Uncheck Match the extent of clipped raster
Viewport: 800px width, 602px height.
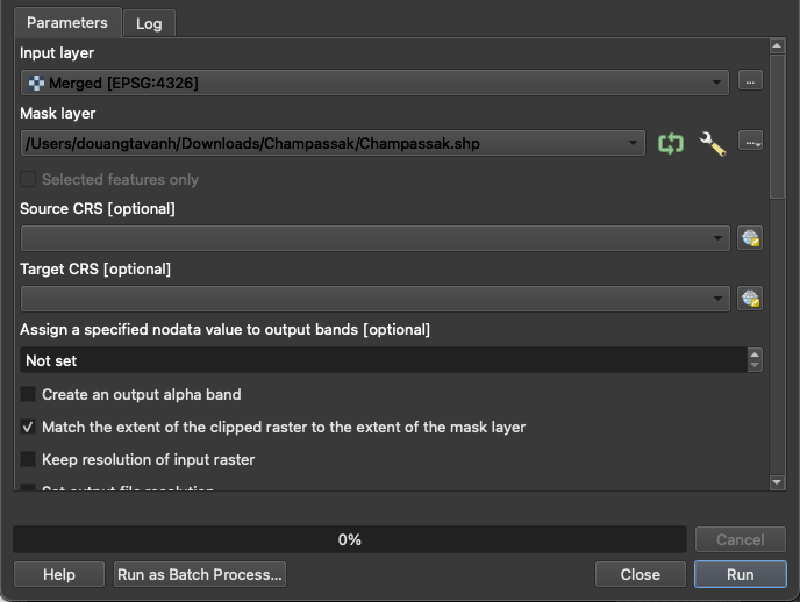coord(28,427)
